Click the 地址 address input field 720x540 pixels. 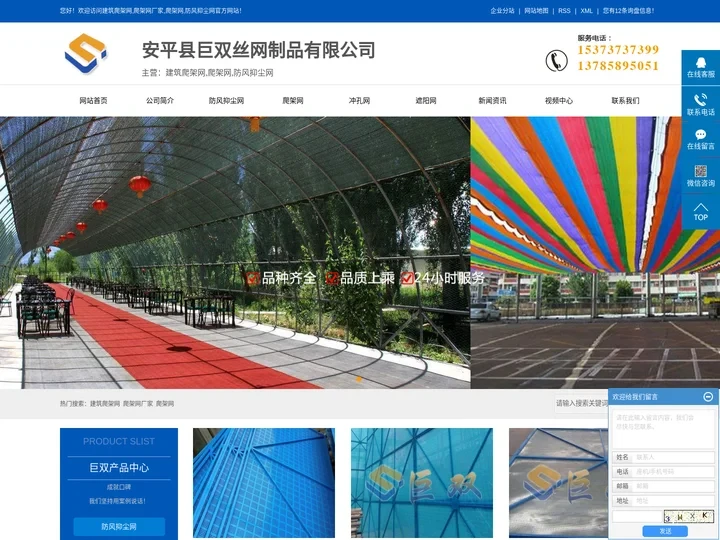point(674,501)
